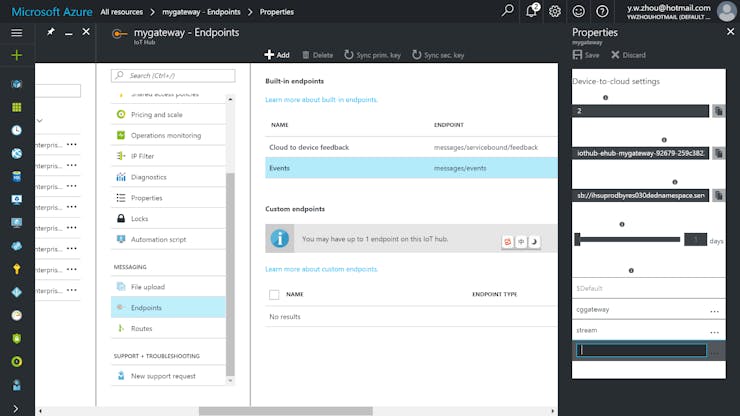Tick the checkbox in custom endpoints header

(x=274, y=295)
